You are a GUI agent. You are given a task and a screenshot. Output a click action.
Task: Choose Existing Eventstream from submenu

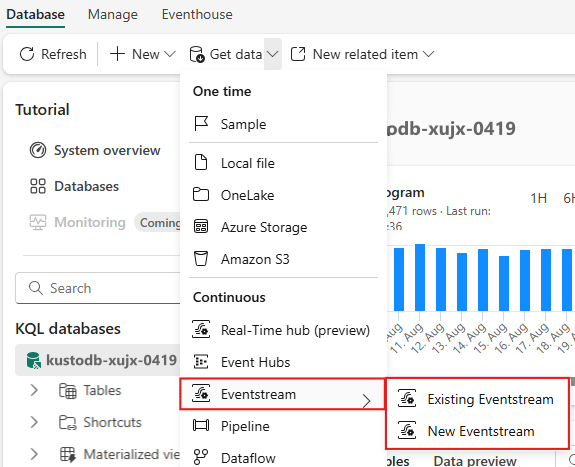coord(477,399)
